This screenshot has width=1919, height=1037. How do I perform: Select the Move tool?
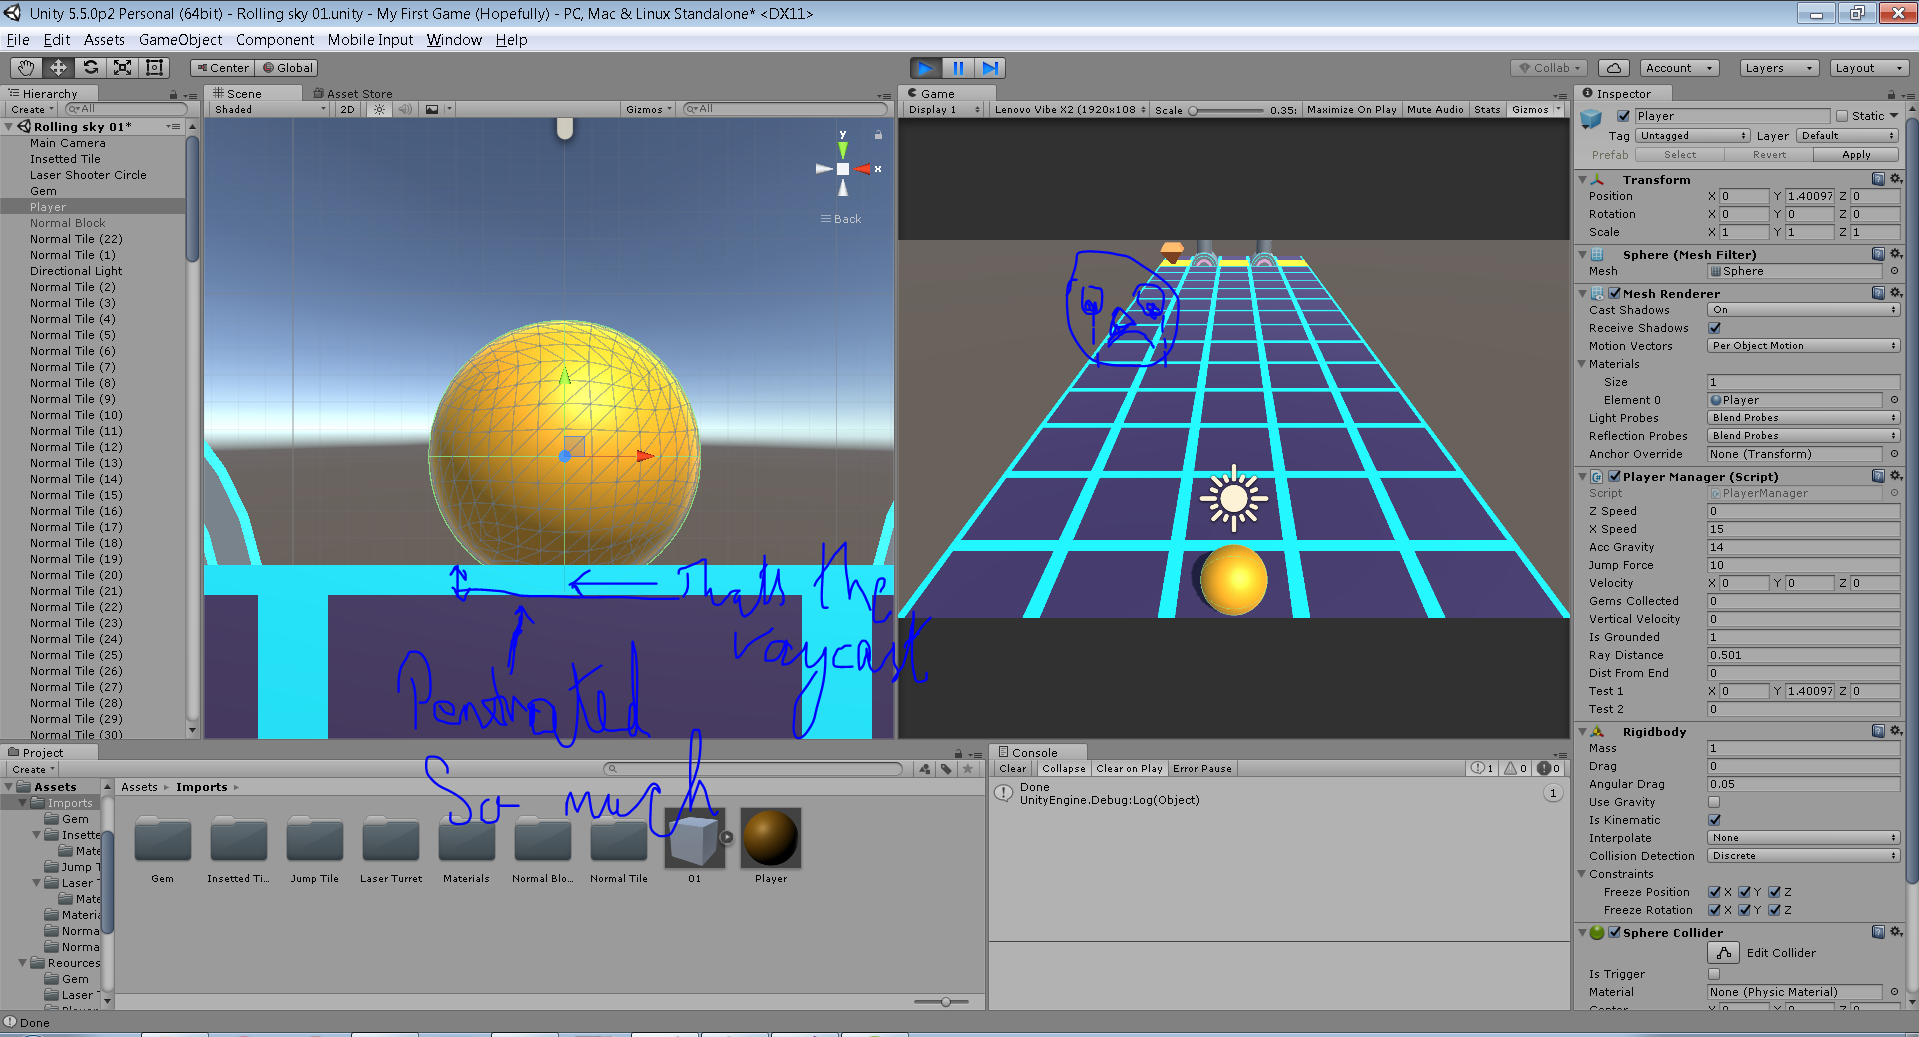click(x=58, y=67)
